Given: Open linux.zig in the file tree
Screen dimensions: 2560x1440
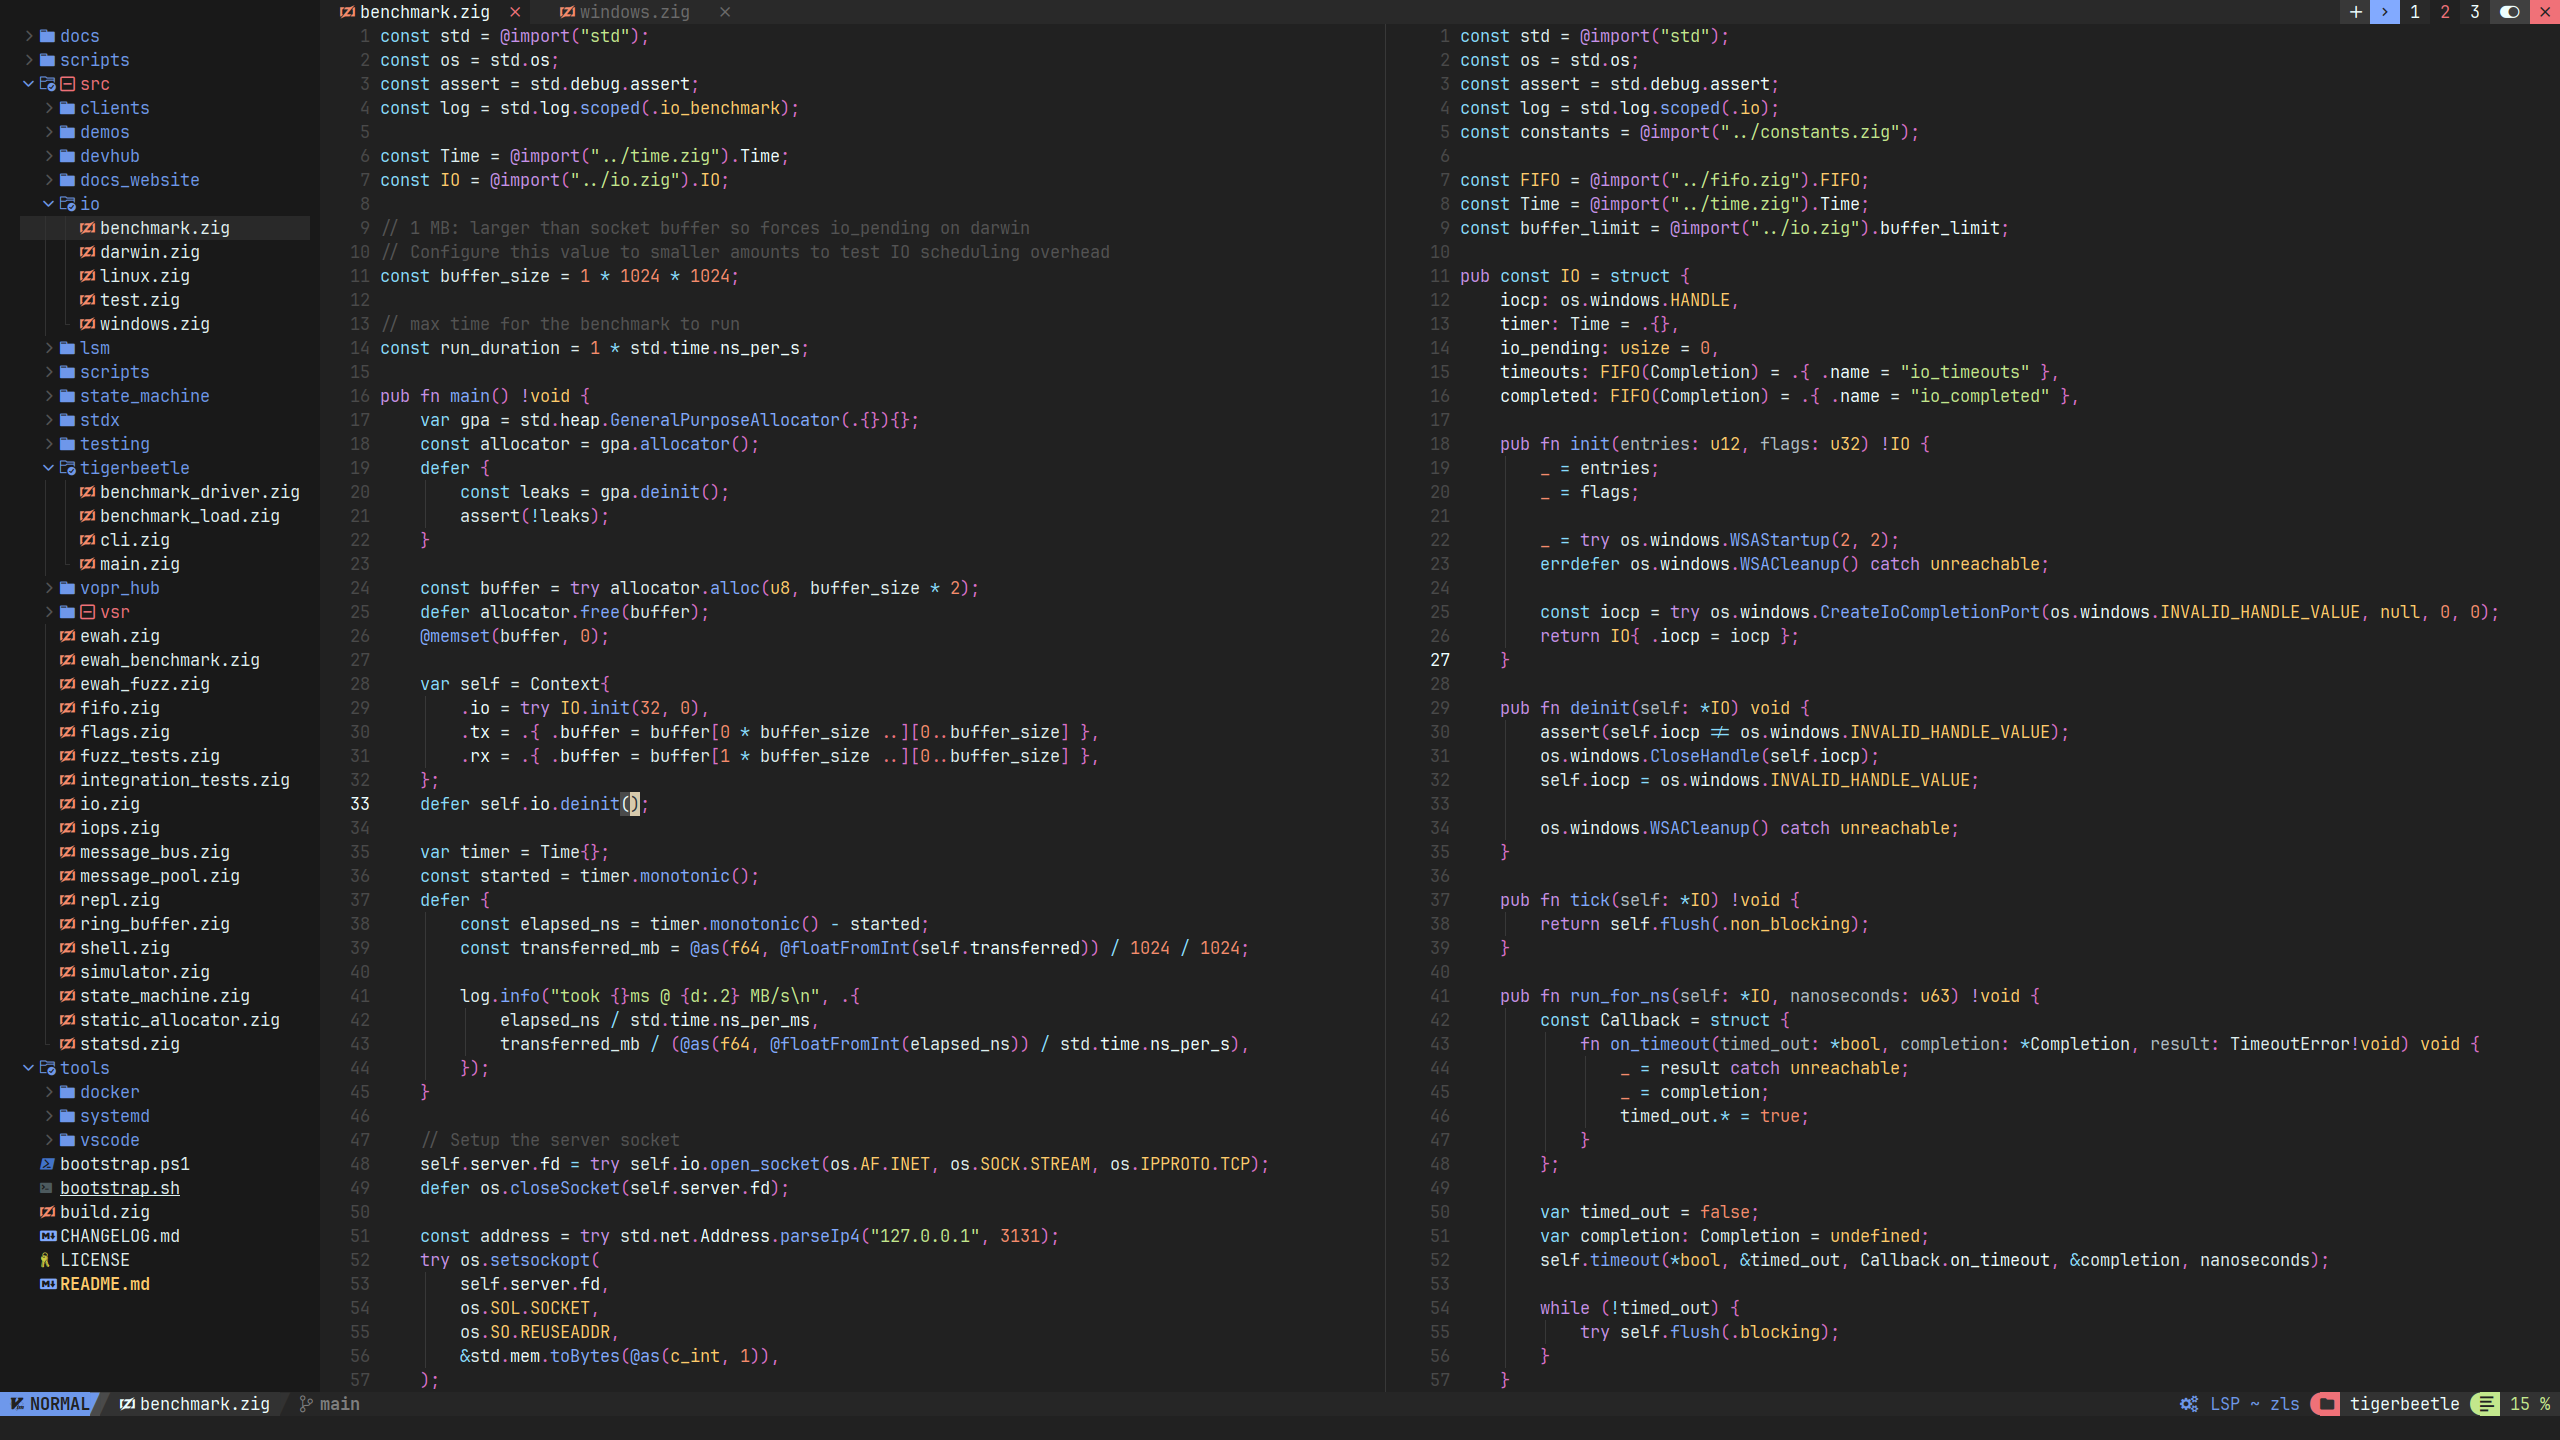Looking at the screenshot, I should pos(144,276).
